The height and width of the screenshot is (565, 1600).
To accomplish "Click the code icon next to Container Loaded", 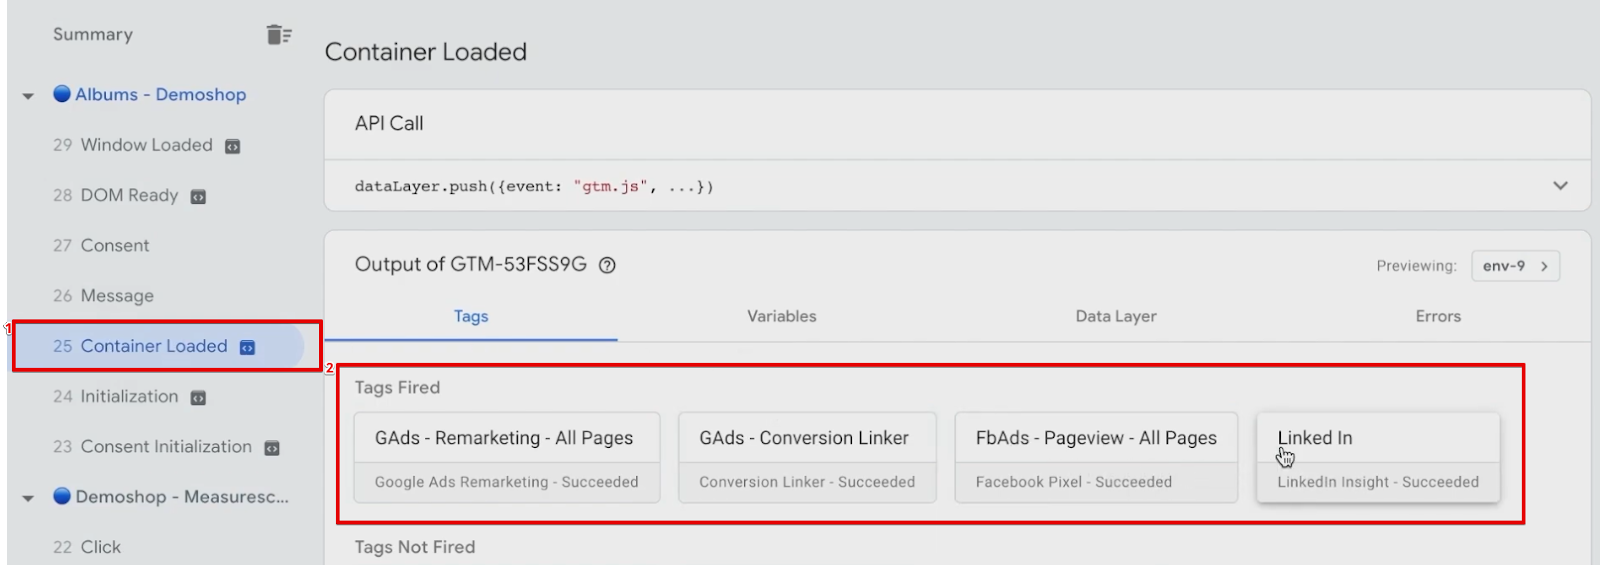I will point(247,347).
